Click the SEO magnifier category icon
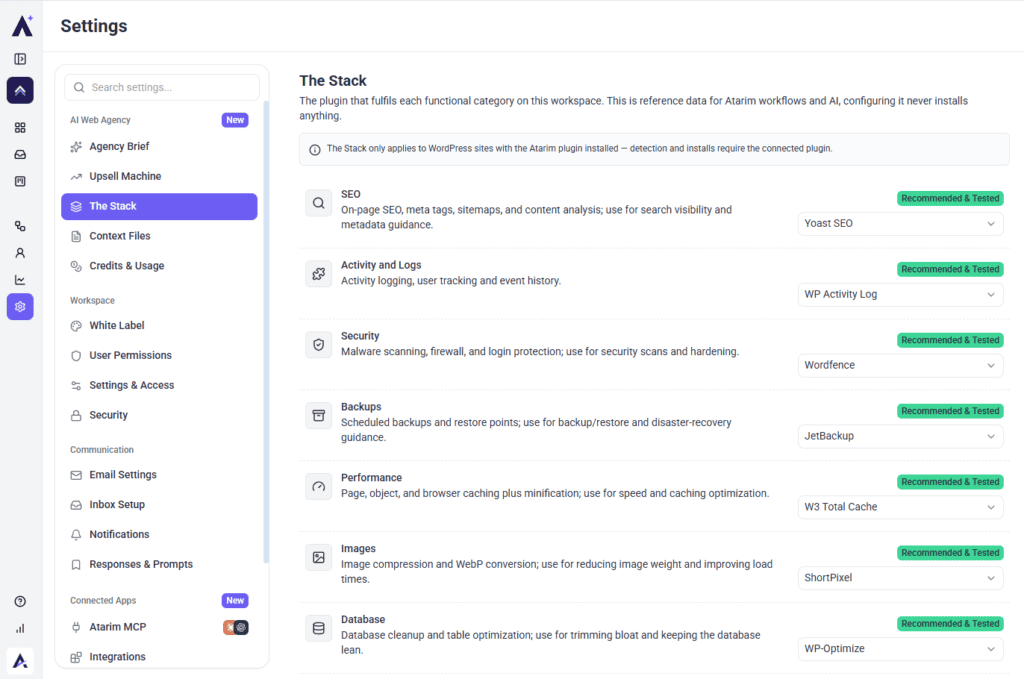Viewport: 1024px width, 679px height. click(x=319, y=203)
